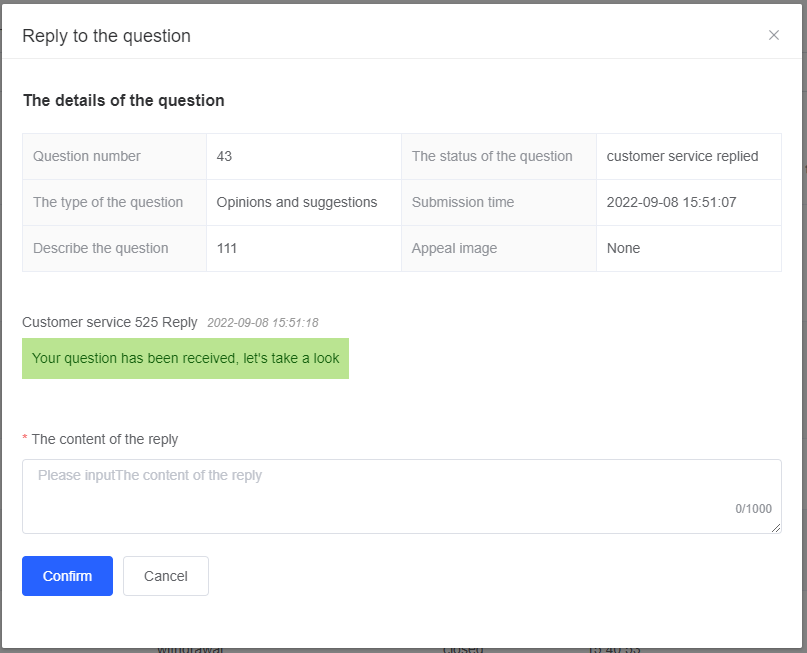Close the Reply to the question dialog

[x=773, y=35]
